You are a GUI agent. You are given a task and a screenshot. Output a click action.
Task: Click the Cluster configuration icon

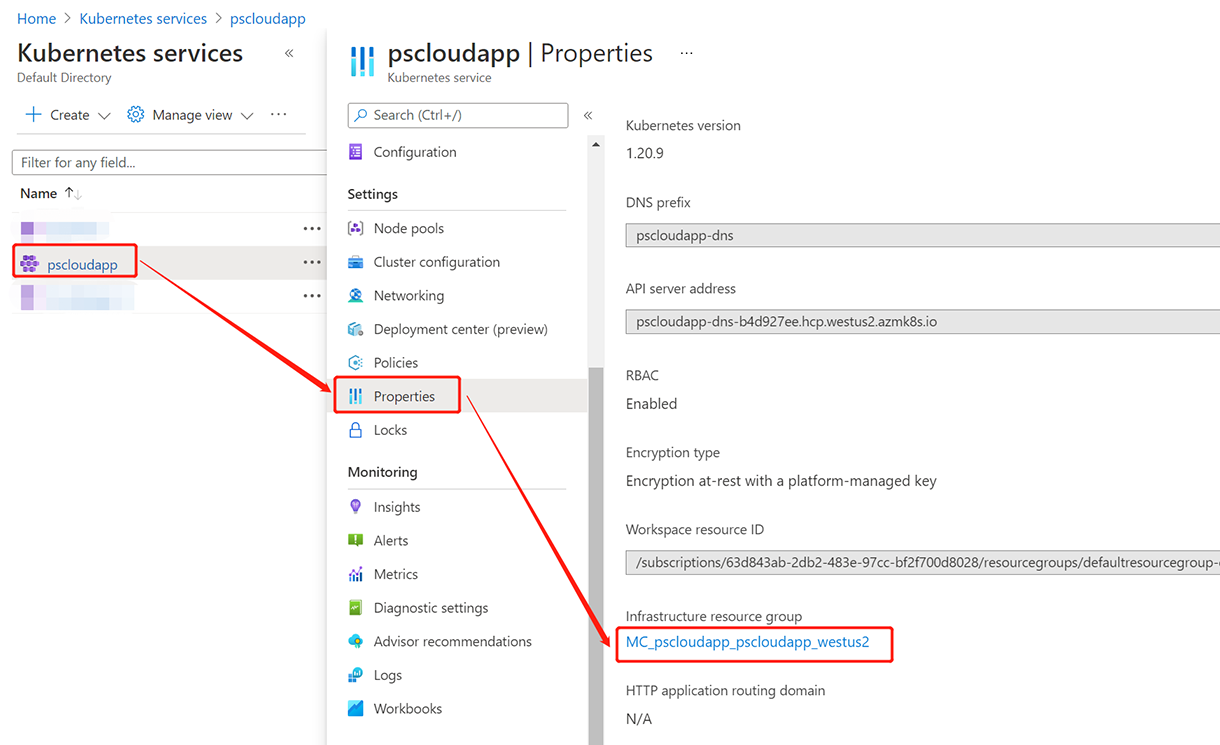pos(355,262)
